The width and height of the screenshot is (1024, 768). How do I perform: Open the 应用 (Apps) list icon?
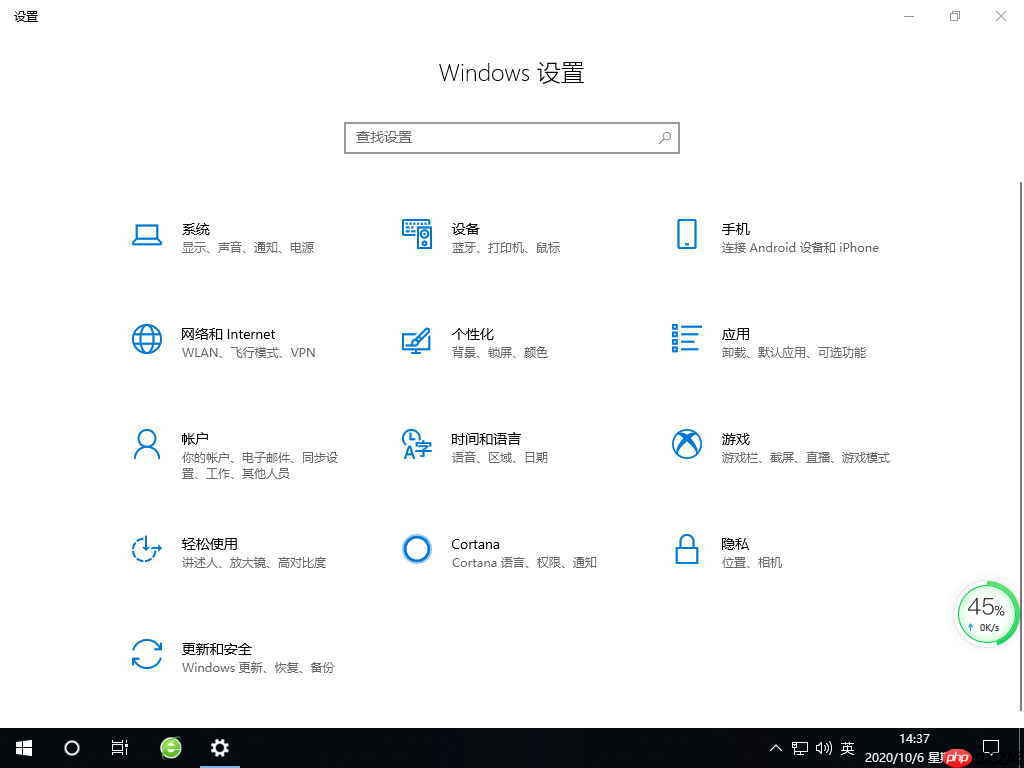[x=686, y=338]
